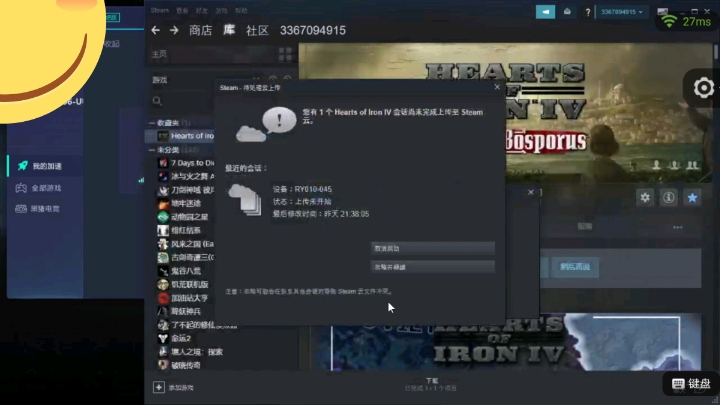Viewport: 720px width, 405px height.
Task: Click the light blue button in activity area
Action: [575, 267]
